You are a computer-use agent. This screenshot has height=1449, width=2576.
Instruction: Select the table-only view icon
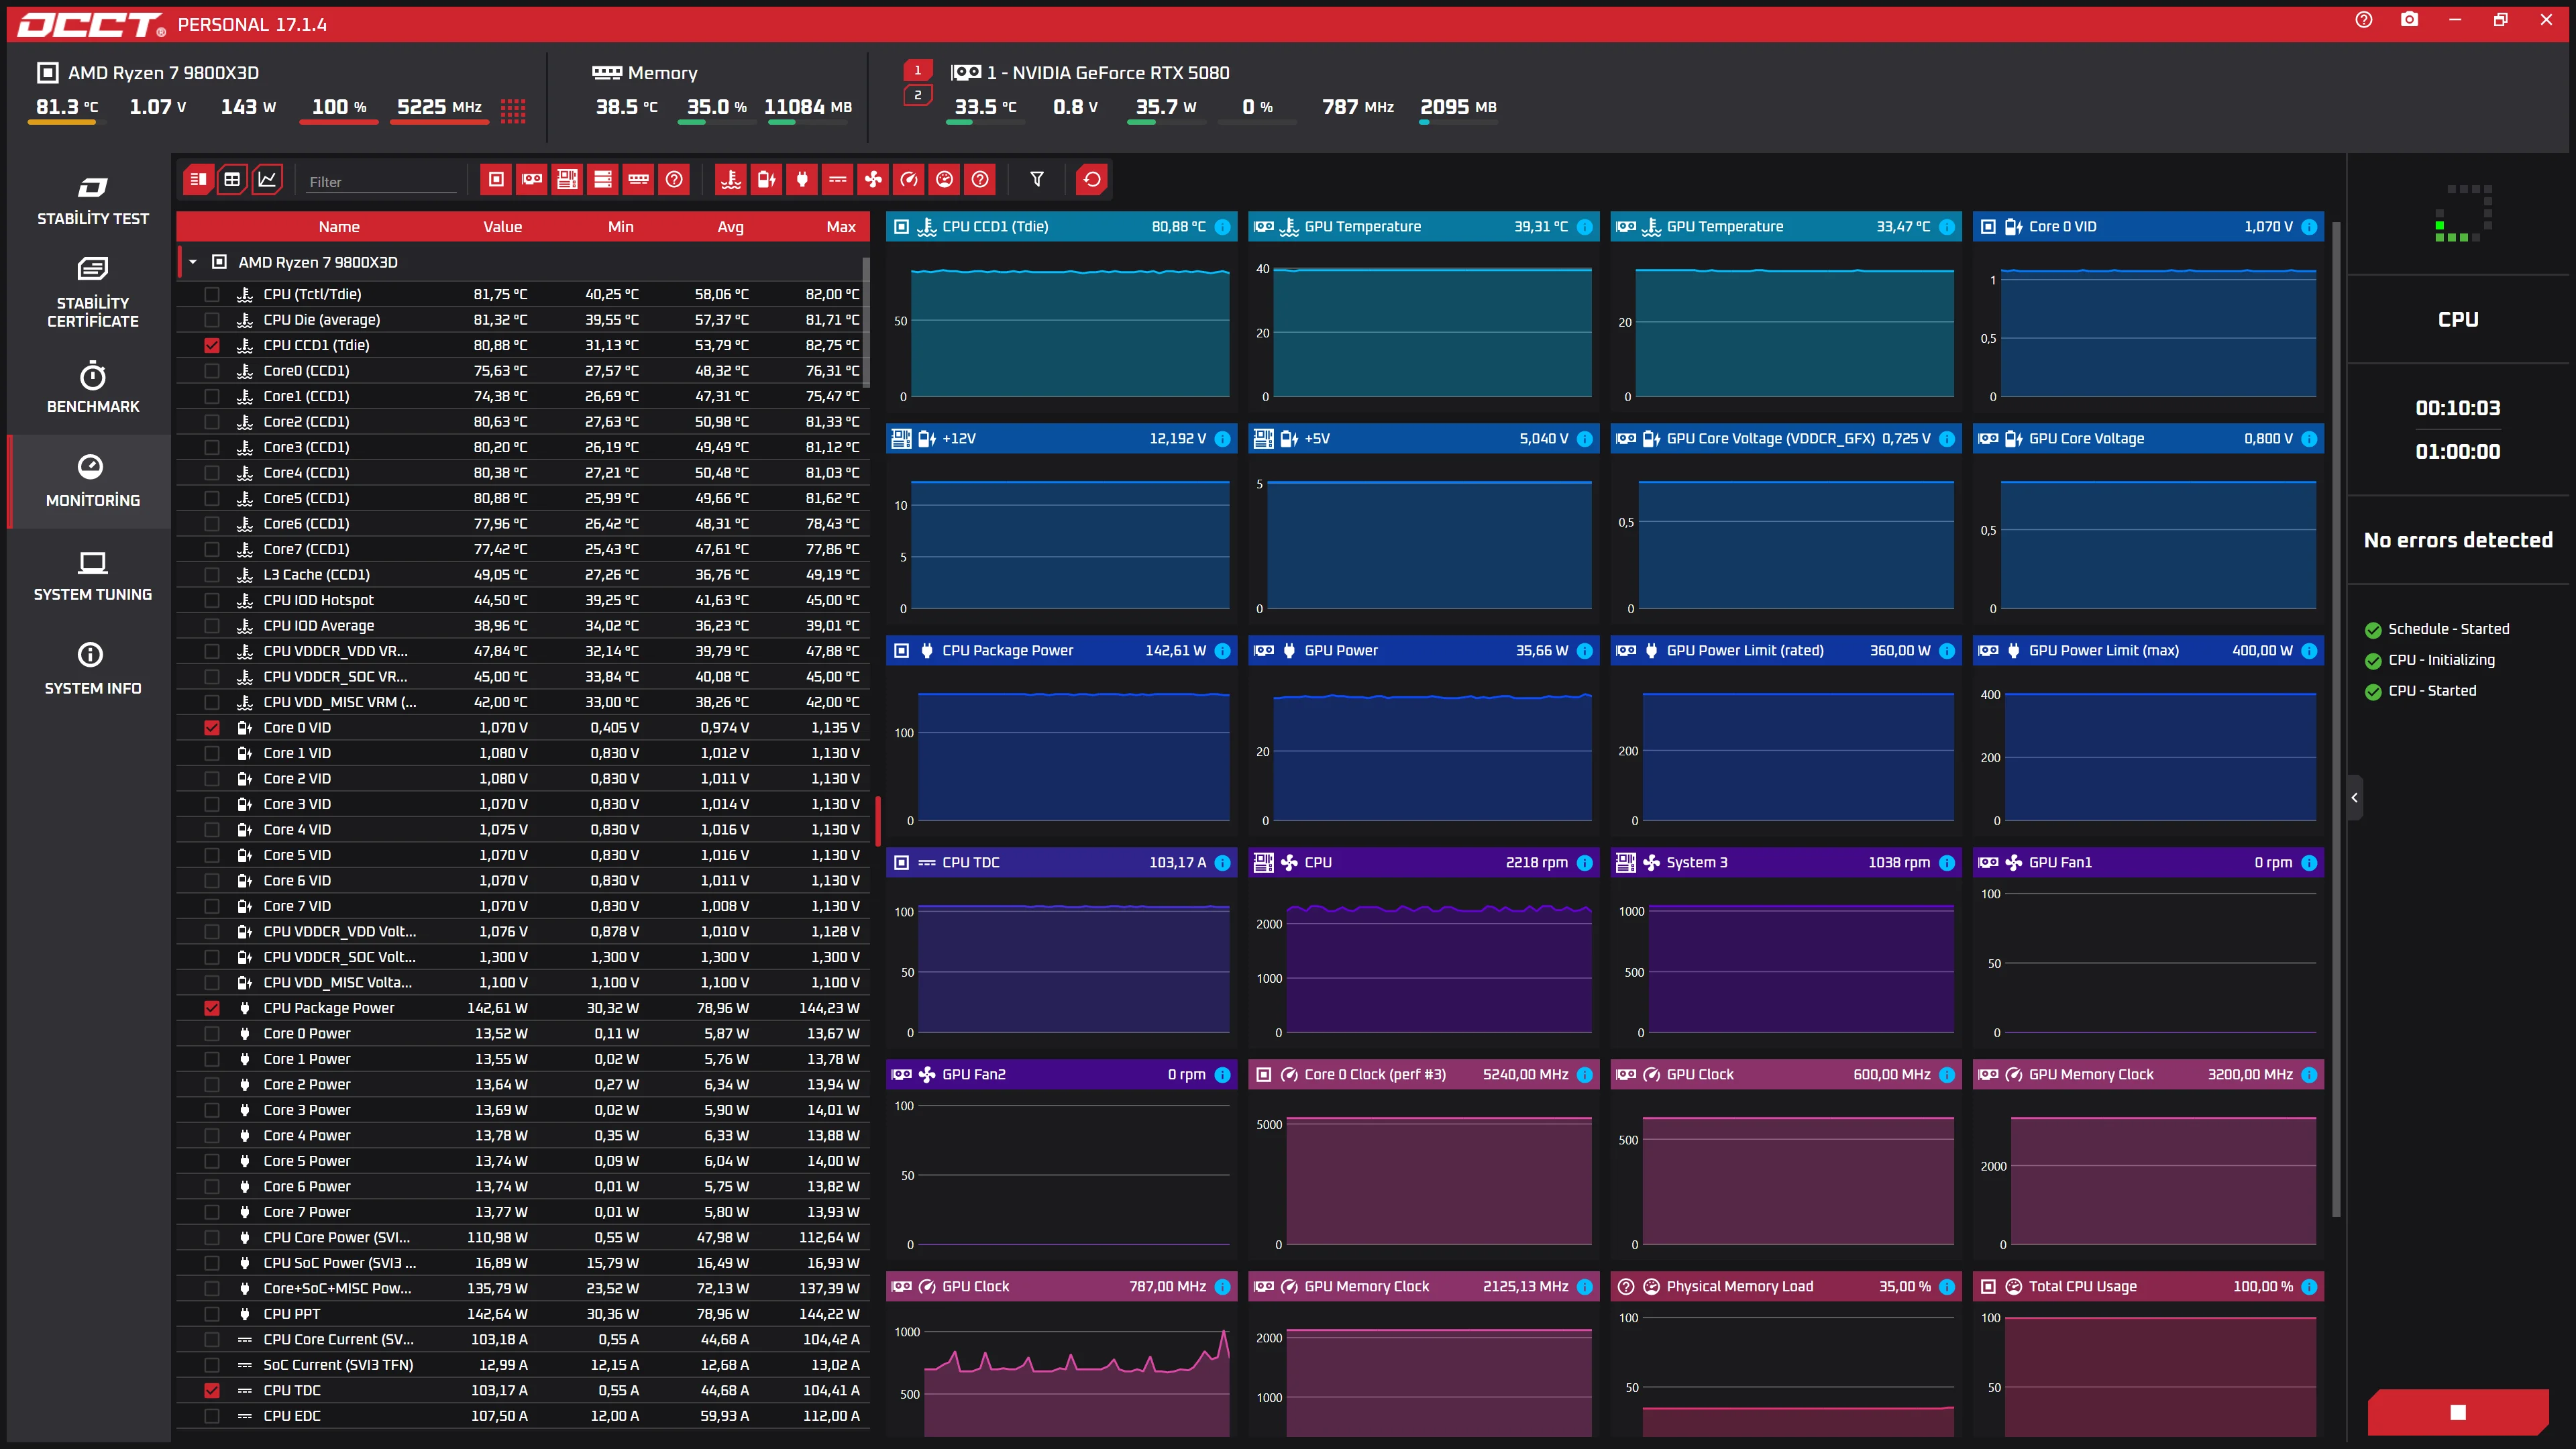[x=232, y=180]
